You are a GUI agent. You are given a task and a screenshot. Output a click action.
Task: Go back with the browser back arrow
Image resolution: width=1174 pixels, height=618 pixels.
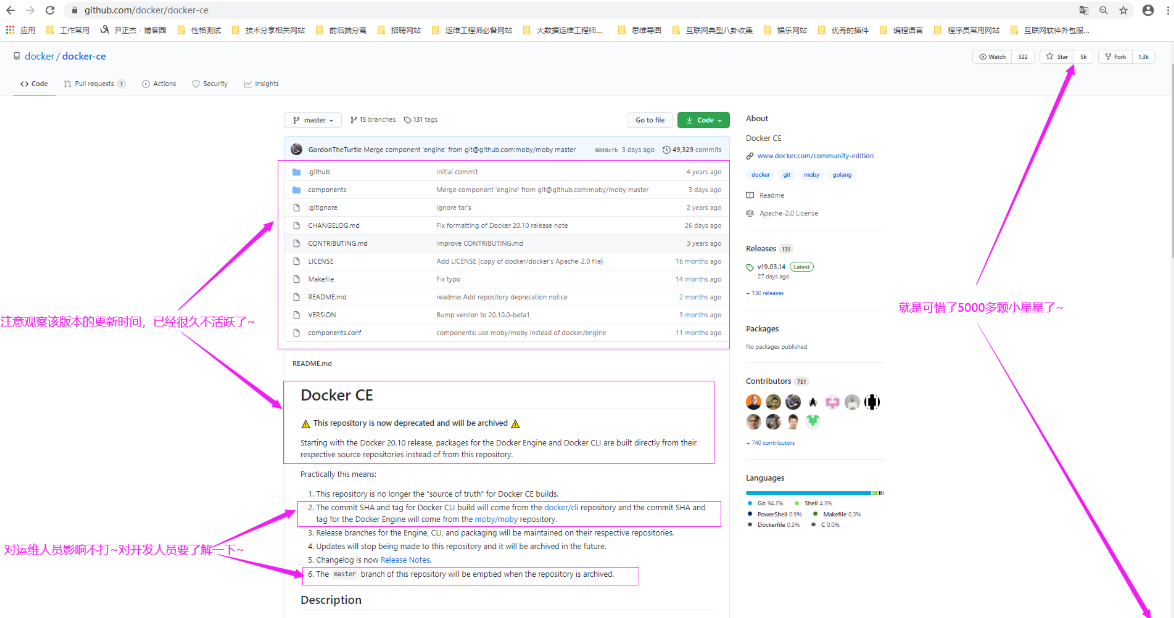click(10, 10)
